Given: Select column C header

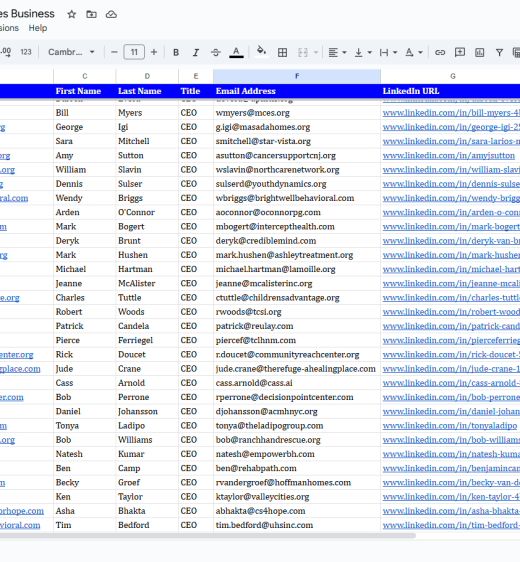Looking at the screenshot, I should point(85,76).
